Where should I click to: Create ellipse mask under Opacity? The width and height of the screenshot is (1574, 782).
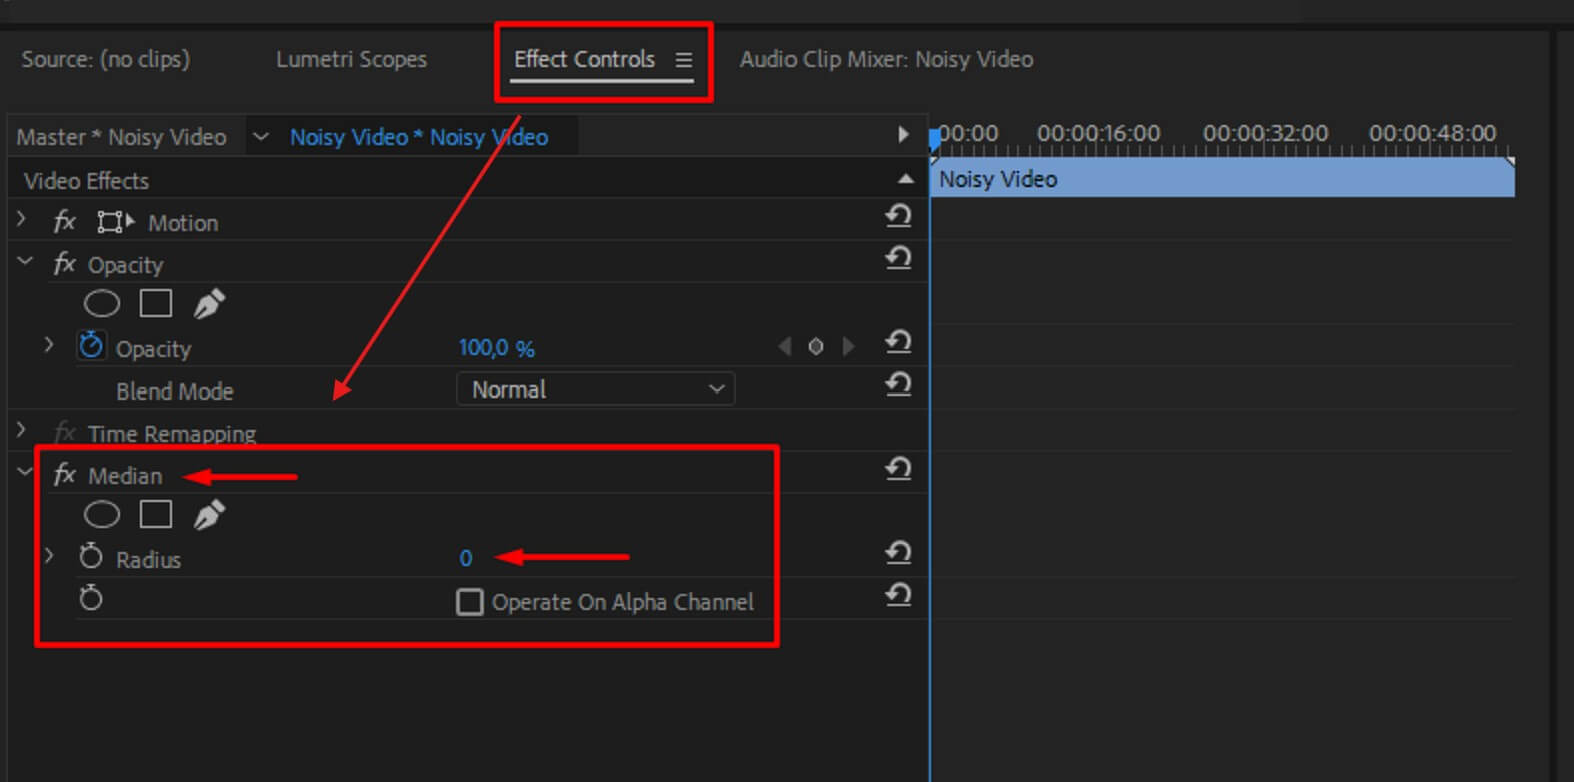(102, 303)
